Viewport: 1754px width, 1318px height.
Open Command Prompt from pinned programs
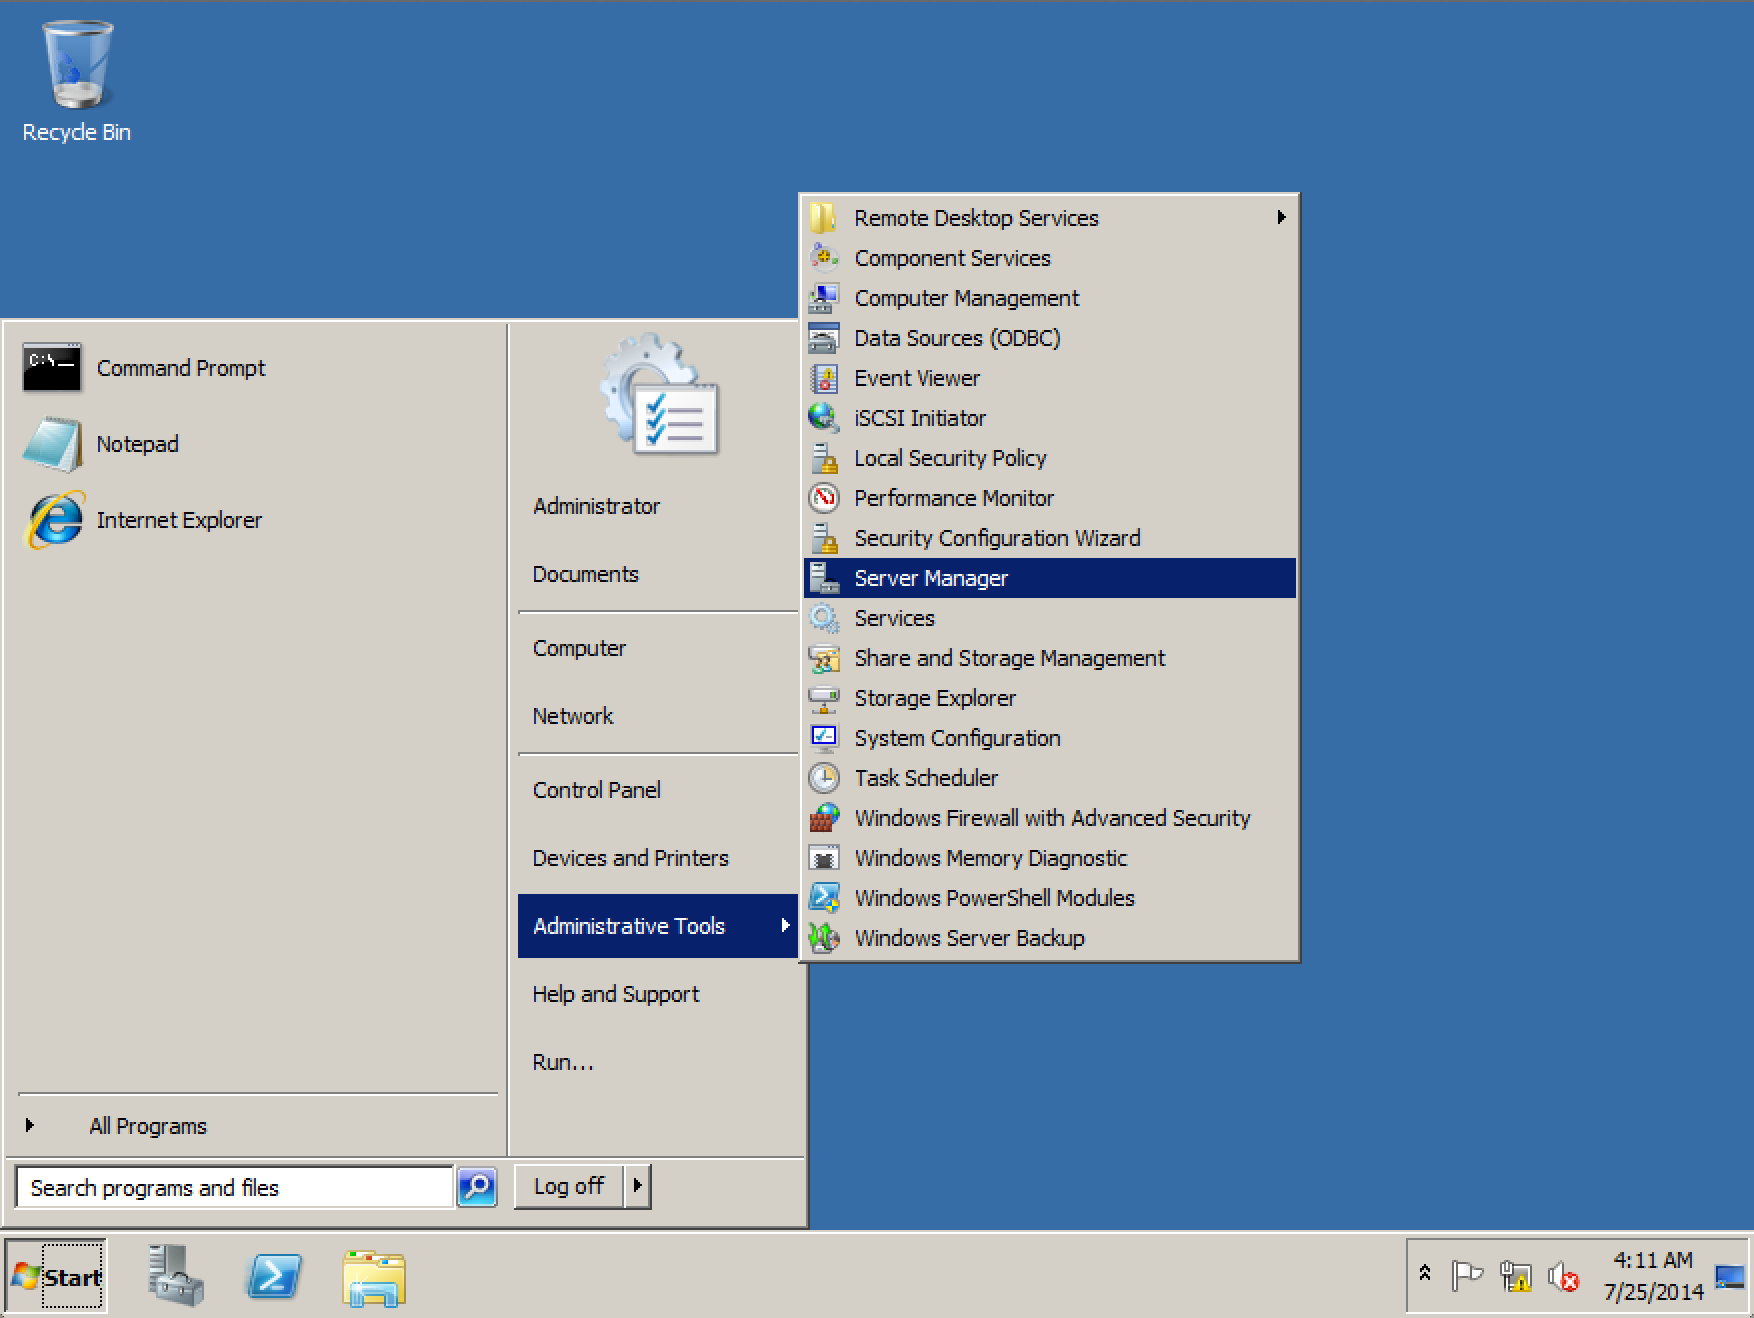(x=145, y=368)
